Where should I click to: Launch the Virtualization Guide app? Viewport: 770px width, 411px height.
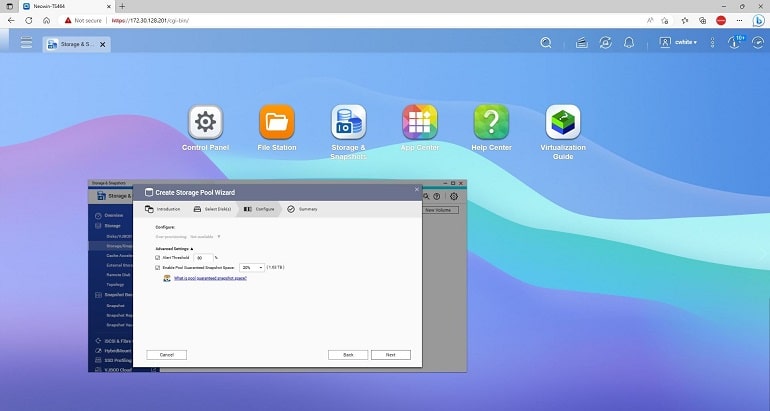point(563,122)
